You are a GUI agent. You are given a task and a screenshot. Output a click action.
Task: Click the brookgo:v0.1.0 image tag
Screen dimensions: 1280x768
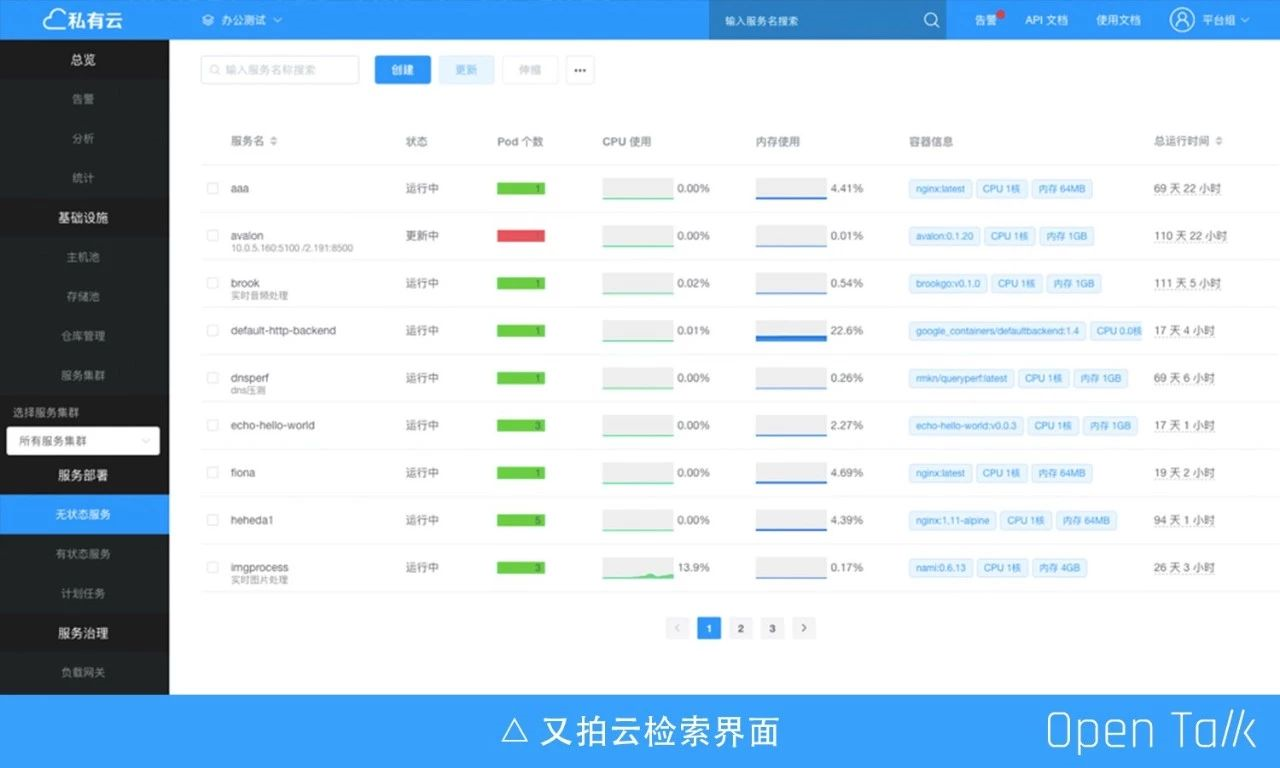coord(948,283)
